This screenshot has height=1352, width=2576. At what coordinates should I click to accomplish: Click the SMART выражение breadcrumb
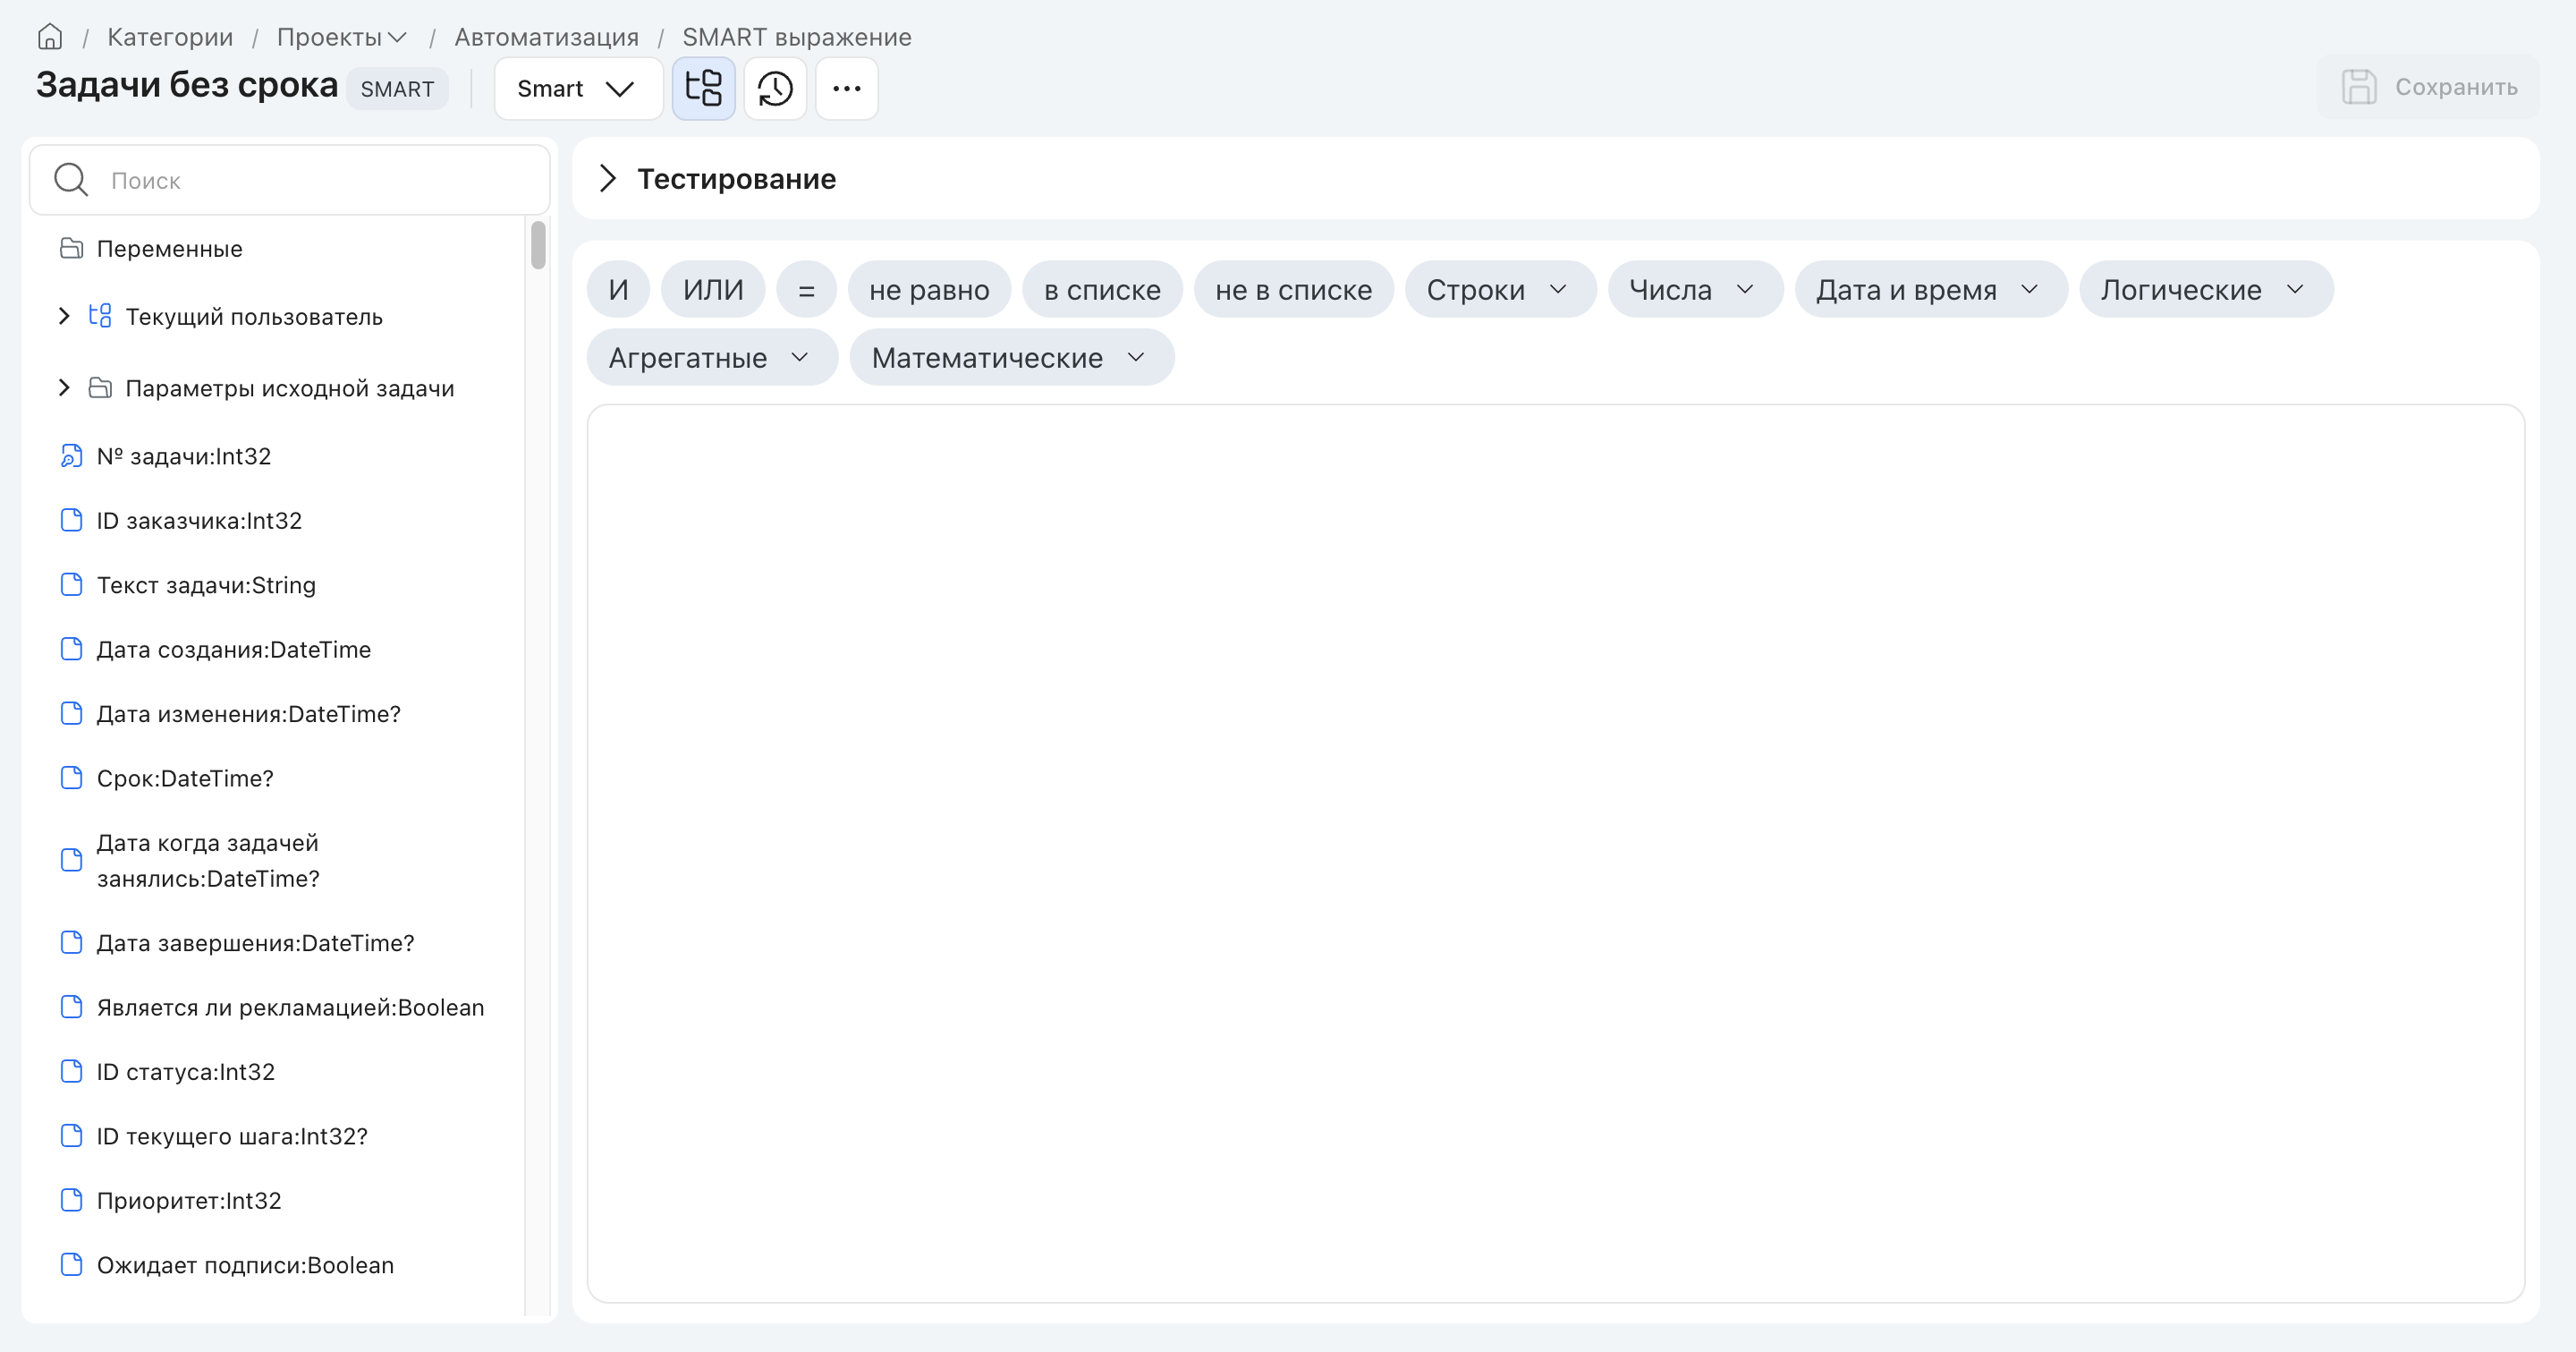797,37
